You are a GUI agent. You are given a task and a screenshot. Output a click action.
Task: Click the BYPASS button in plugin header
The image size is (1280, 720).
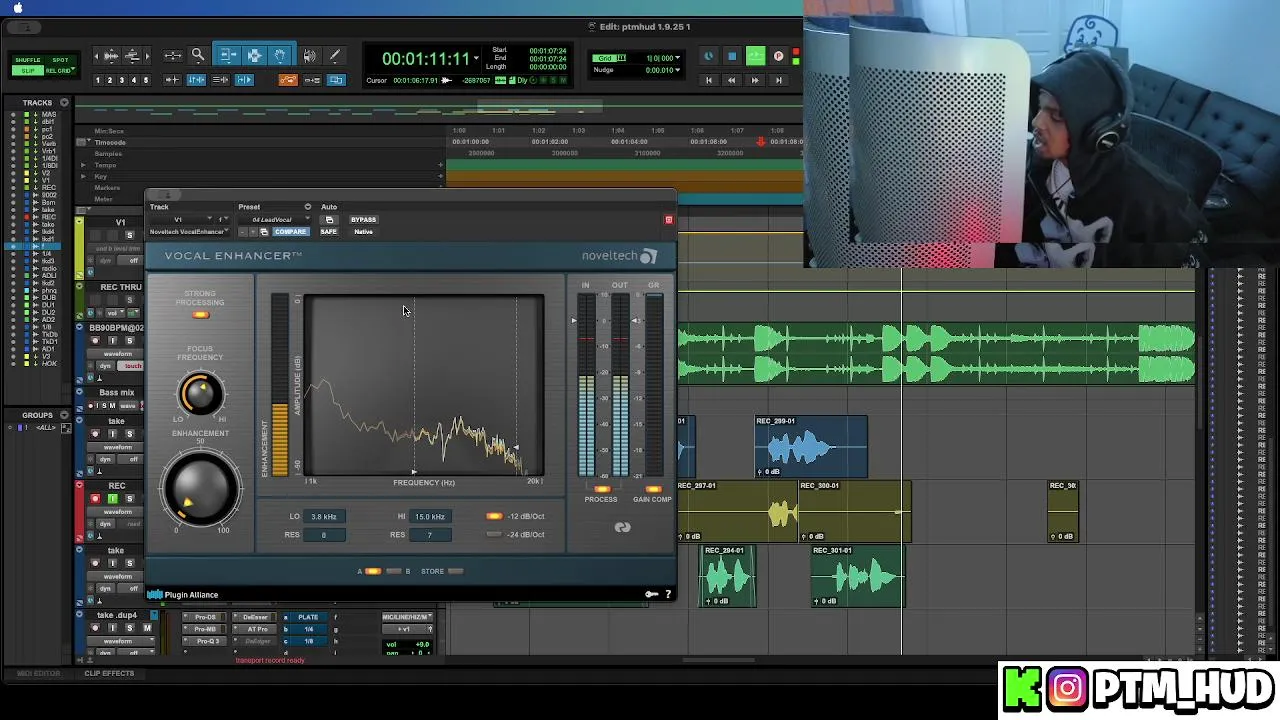click(363, 220)
